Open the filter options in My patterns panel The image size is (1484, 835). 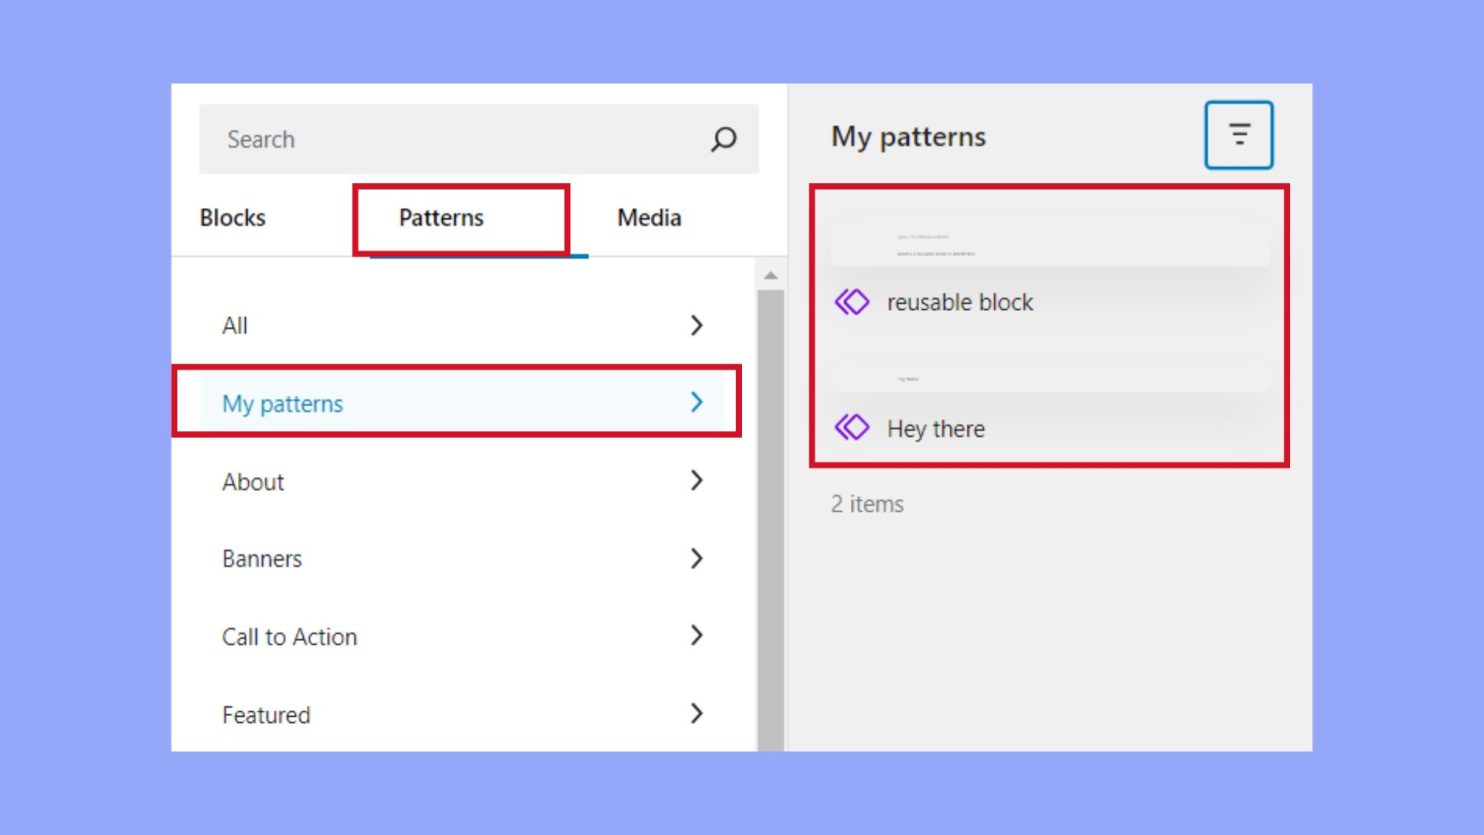click(1239, 134)
